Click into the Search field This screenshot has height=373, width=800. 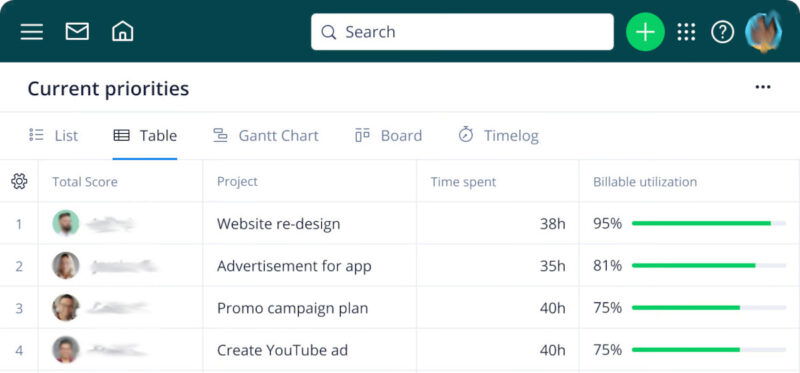tap(462, 32)
